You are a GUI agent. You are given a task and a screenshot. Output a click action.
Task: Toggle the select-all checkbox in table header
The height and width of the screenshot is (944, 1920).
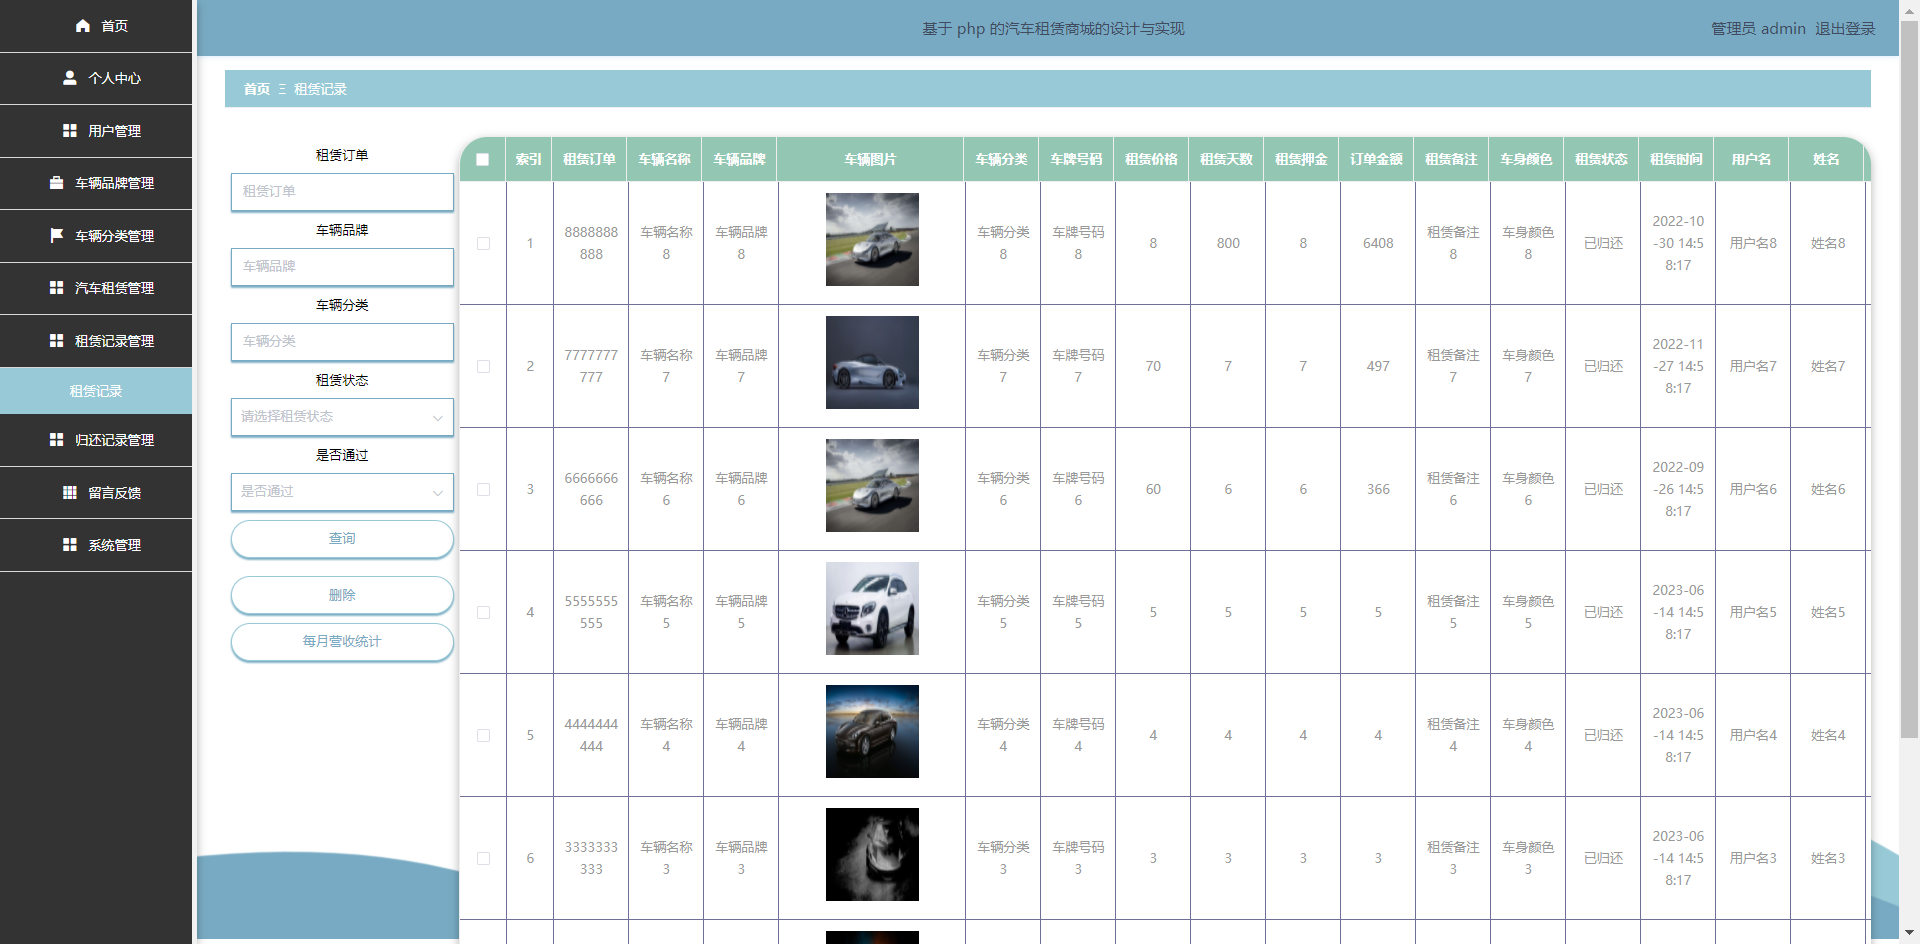[x=483, y=160]
